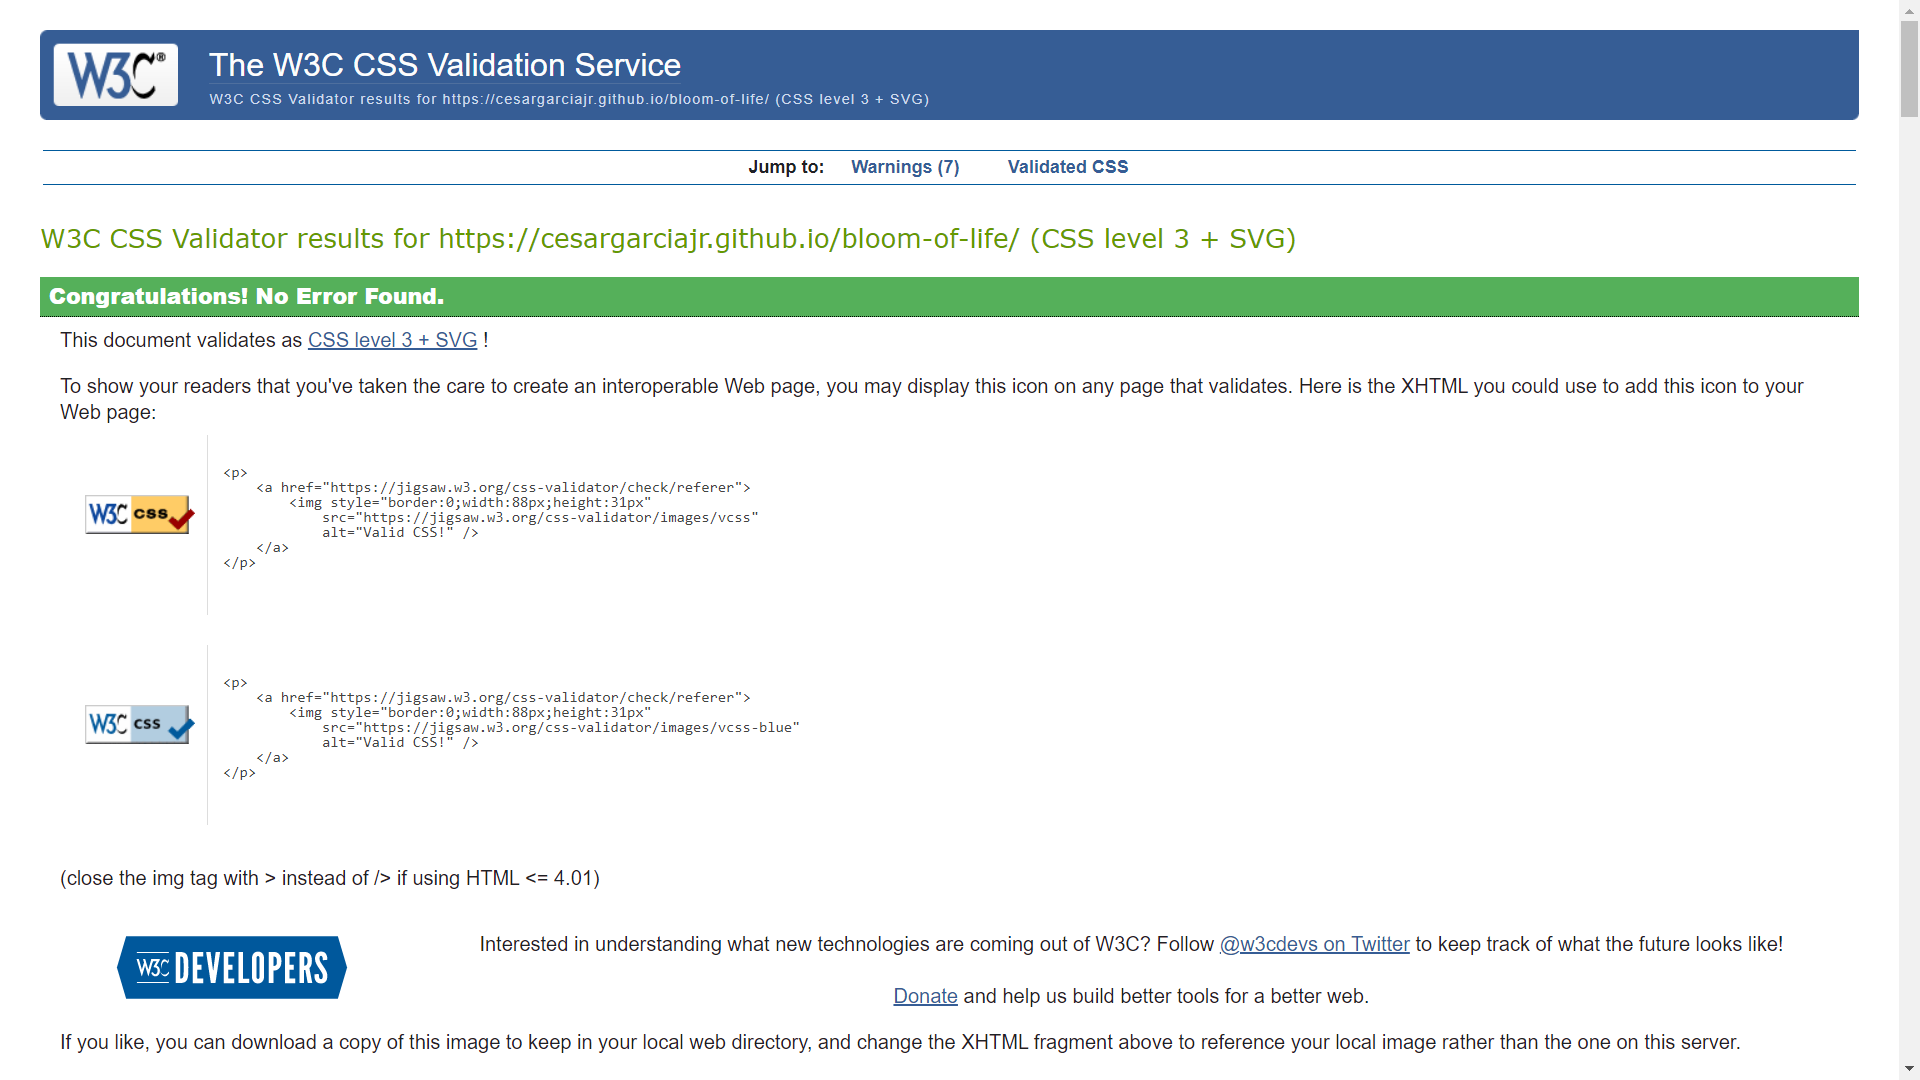
Task: Click the W3C logo in header
Action: point(115,75)
